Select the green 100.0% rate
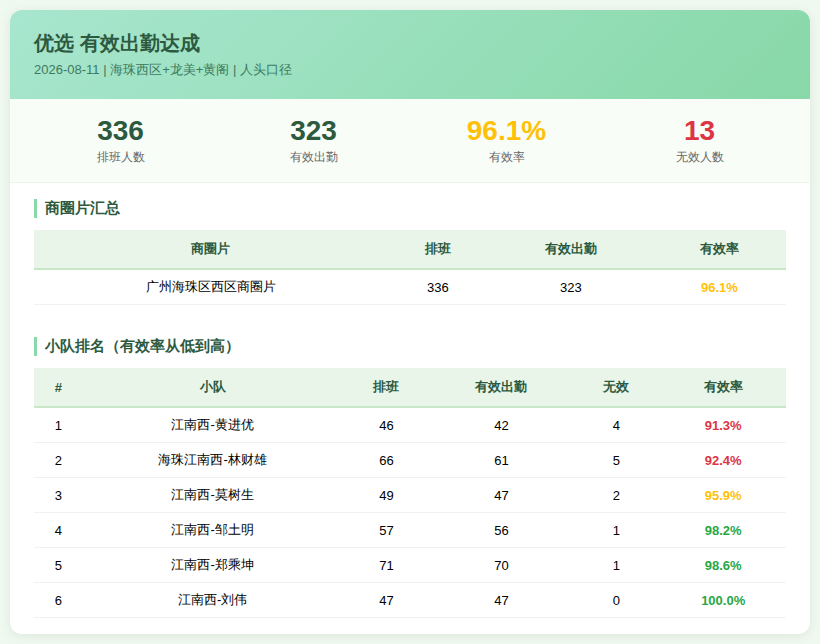Screen dimensions: 820x644 click(723, 601)
